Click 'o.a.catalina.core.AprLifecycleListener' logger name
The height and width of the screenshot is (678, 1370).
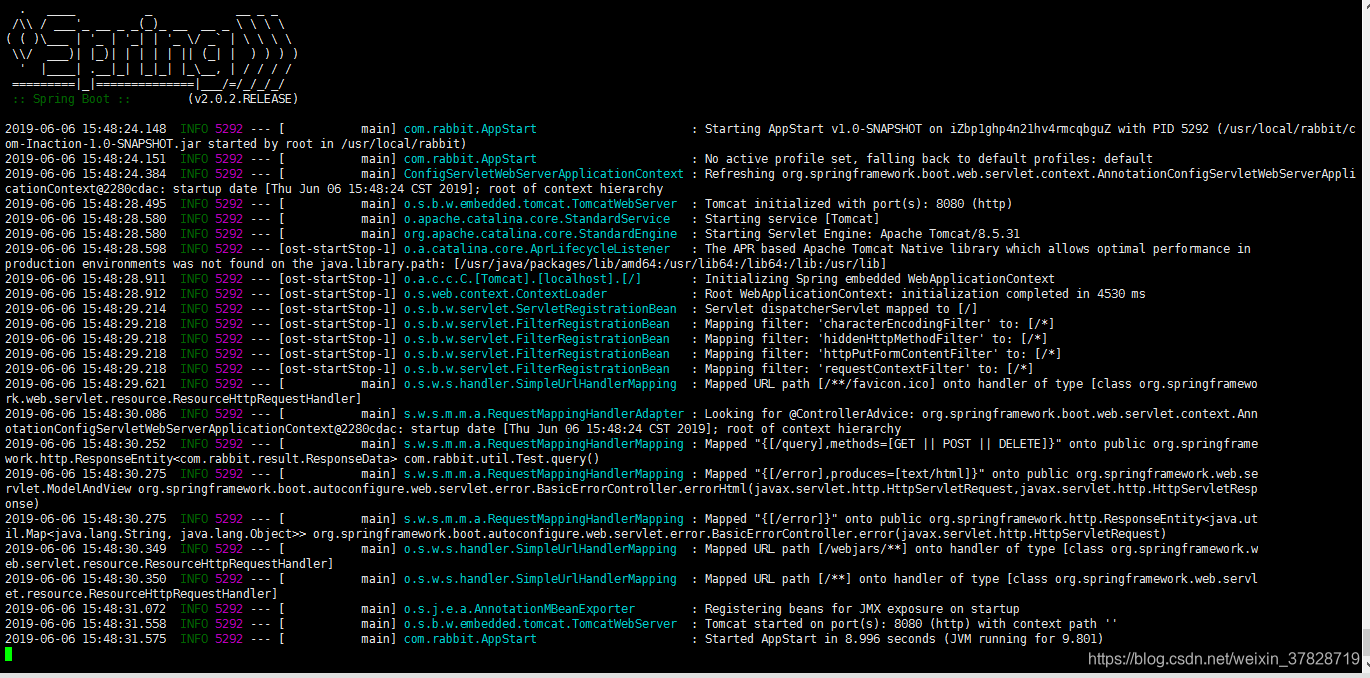(537, 249)
